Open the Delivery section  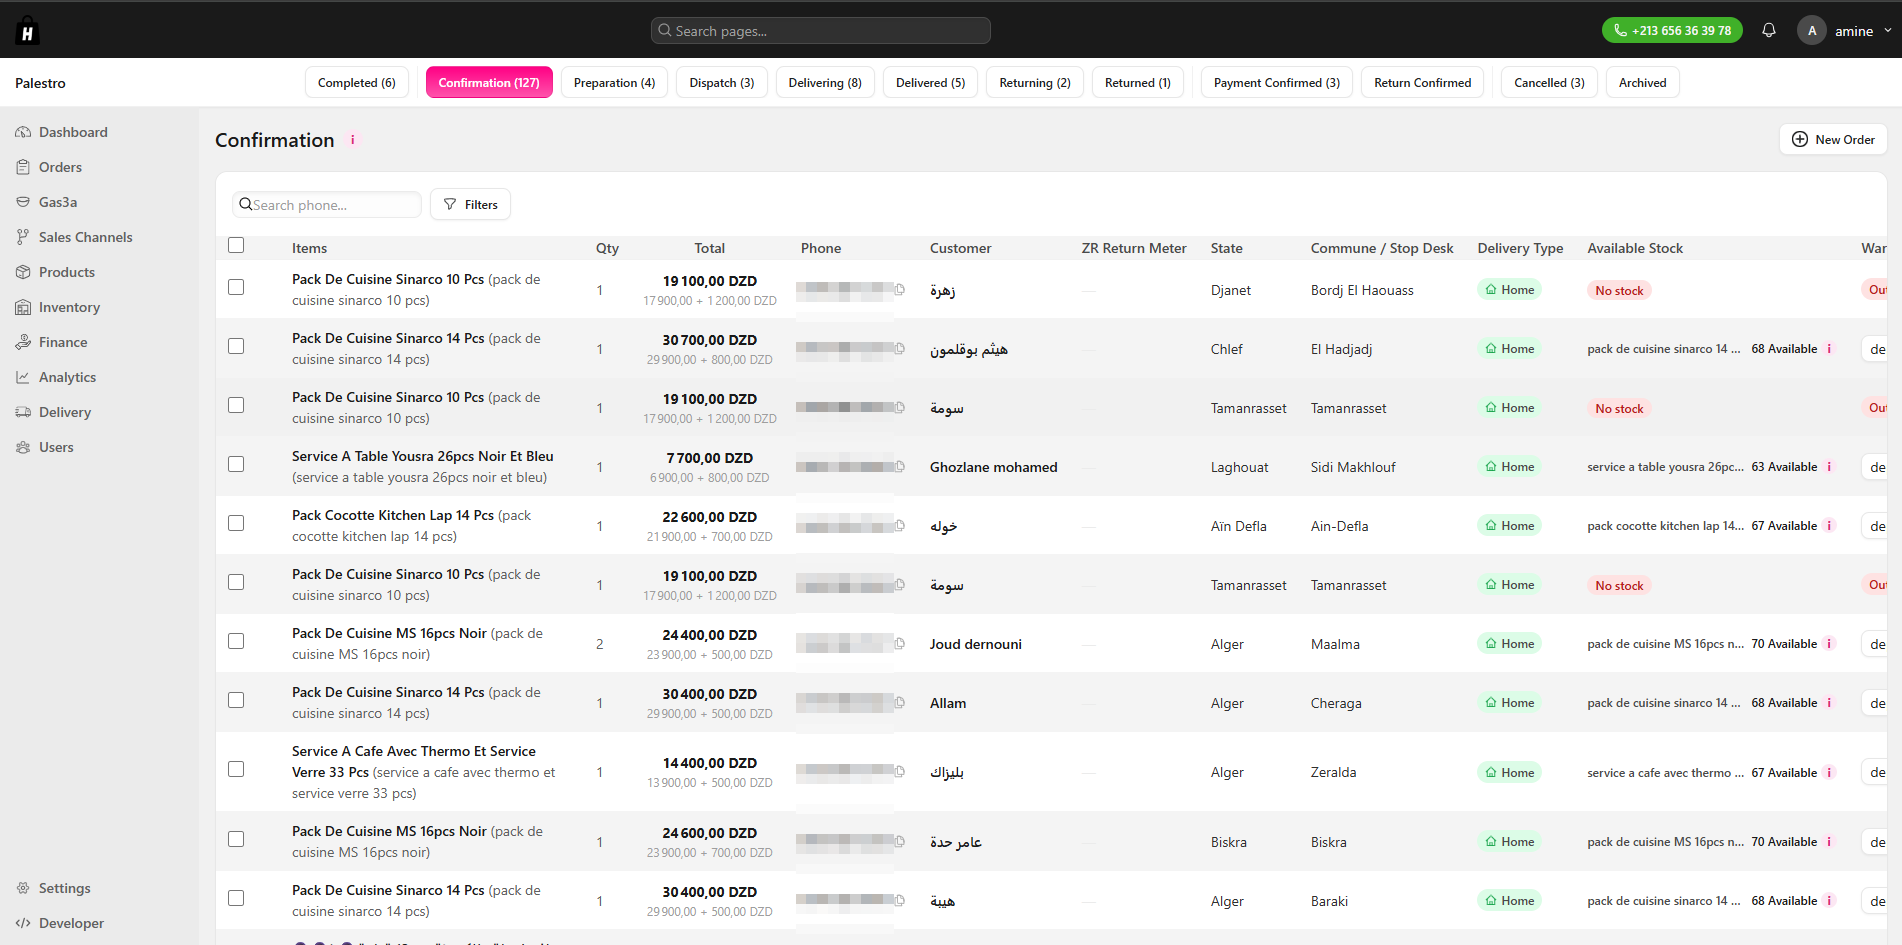pos(64,412)
